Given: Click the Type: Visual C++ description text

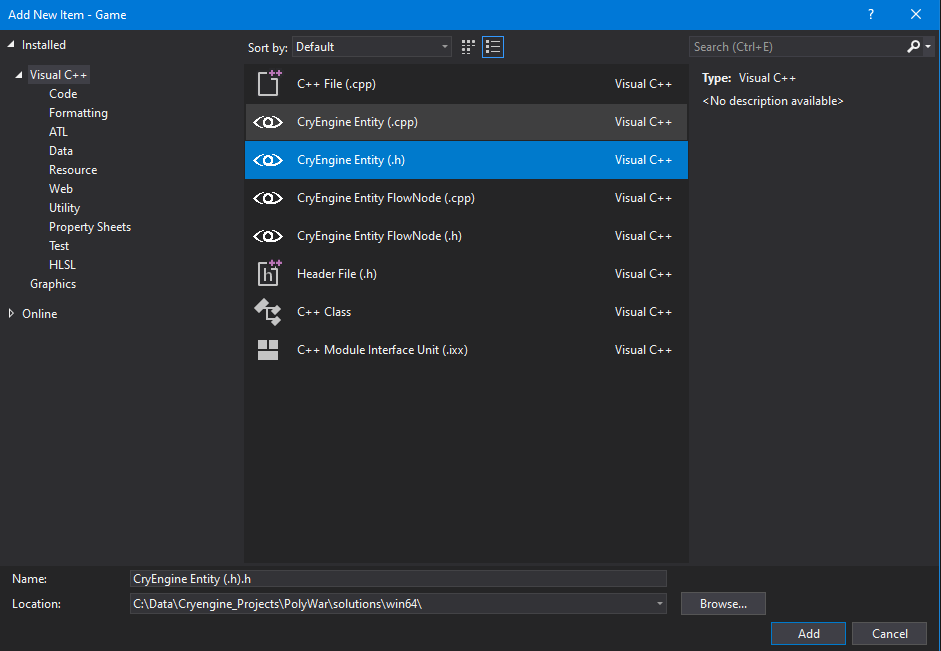Looking at the screenshot, I should point(749,78).
